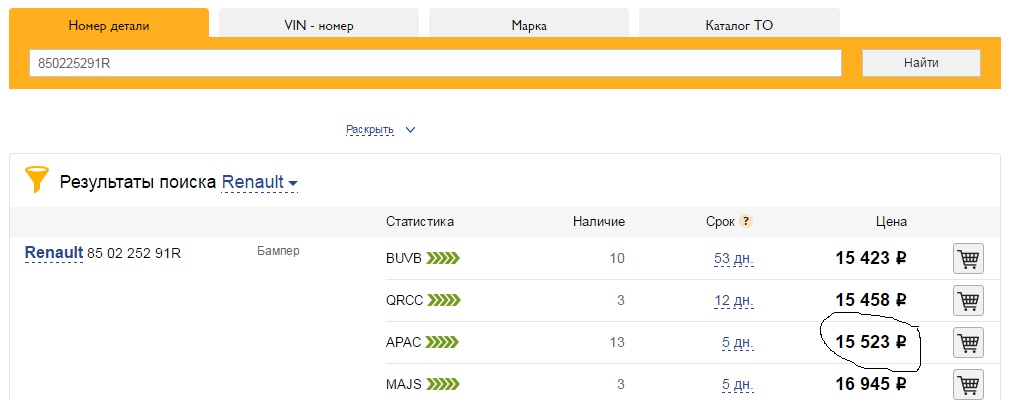This screenshot has height=400, width=1027.
Task: Switch to the VIN - номер tab
Action: tap(318, 25)
